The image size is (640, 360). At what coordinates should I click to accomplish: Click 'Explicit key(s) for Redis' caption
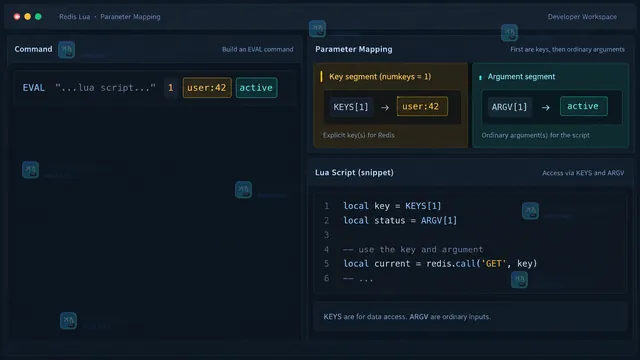358,135
